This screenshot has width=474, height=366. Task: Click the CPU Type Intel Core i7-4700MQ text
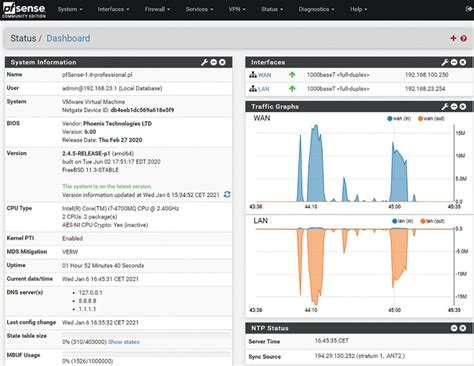[120, 209]
